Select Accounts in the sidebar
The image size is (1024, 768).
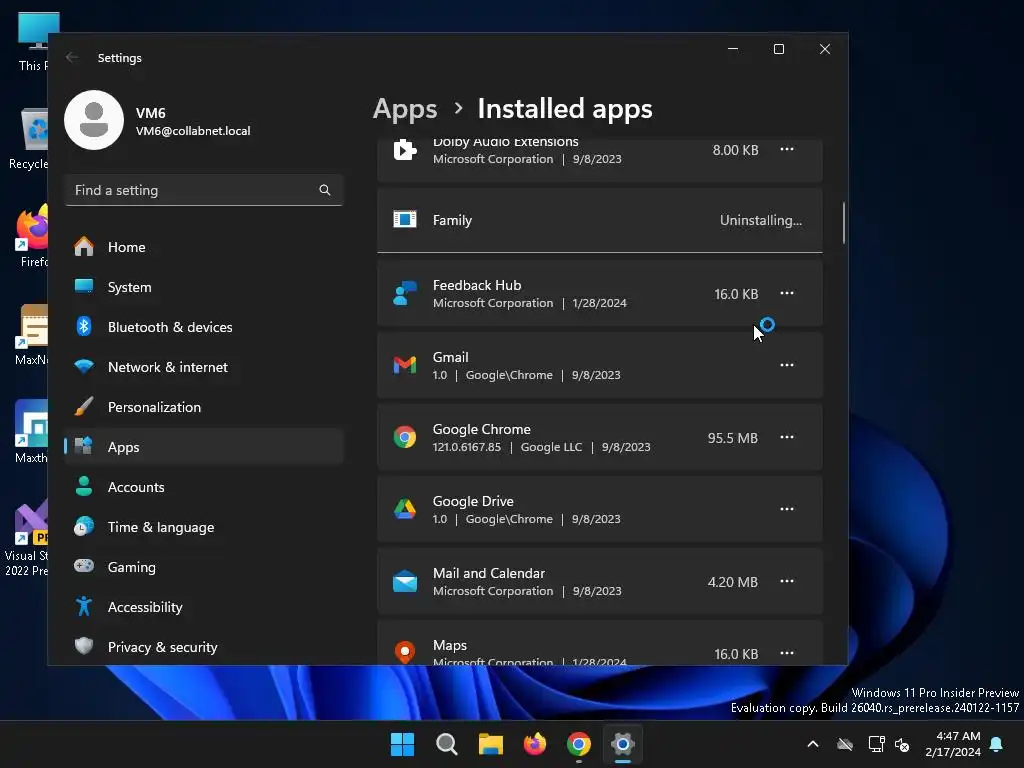[x=204, y=487]
